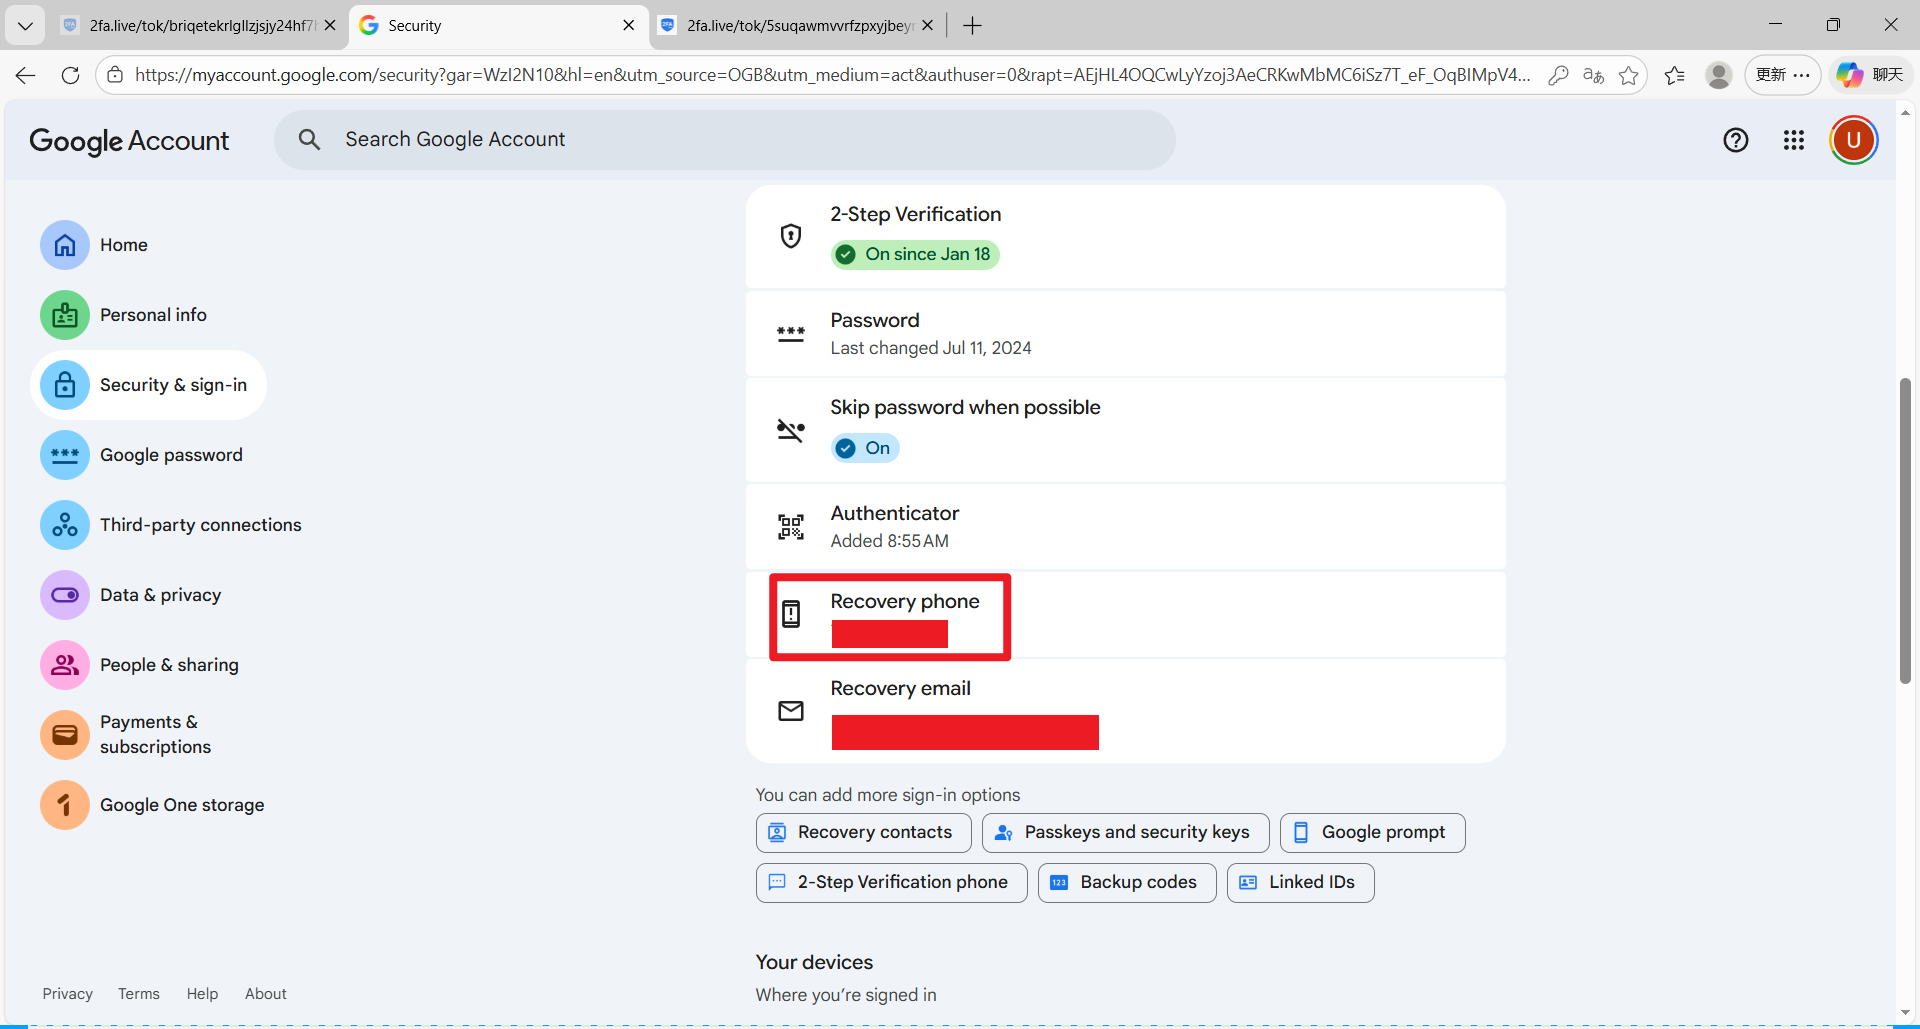Open the browser password key icon

click(1557, 75)
